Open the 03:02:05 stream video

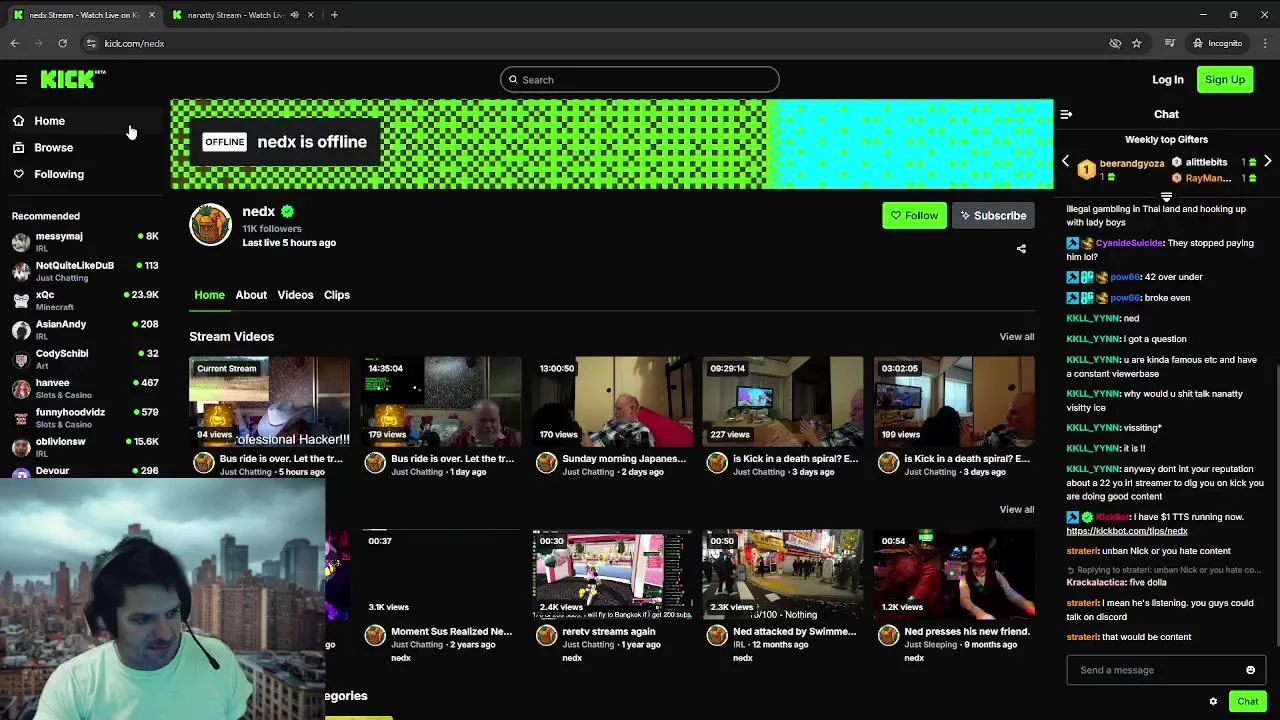954,402
